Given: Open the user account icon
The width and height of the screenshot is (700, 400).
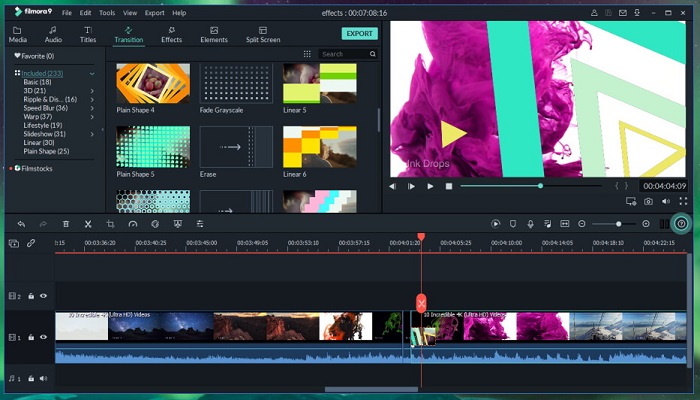Looking at the screenshot, I should coord(594,13).
